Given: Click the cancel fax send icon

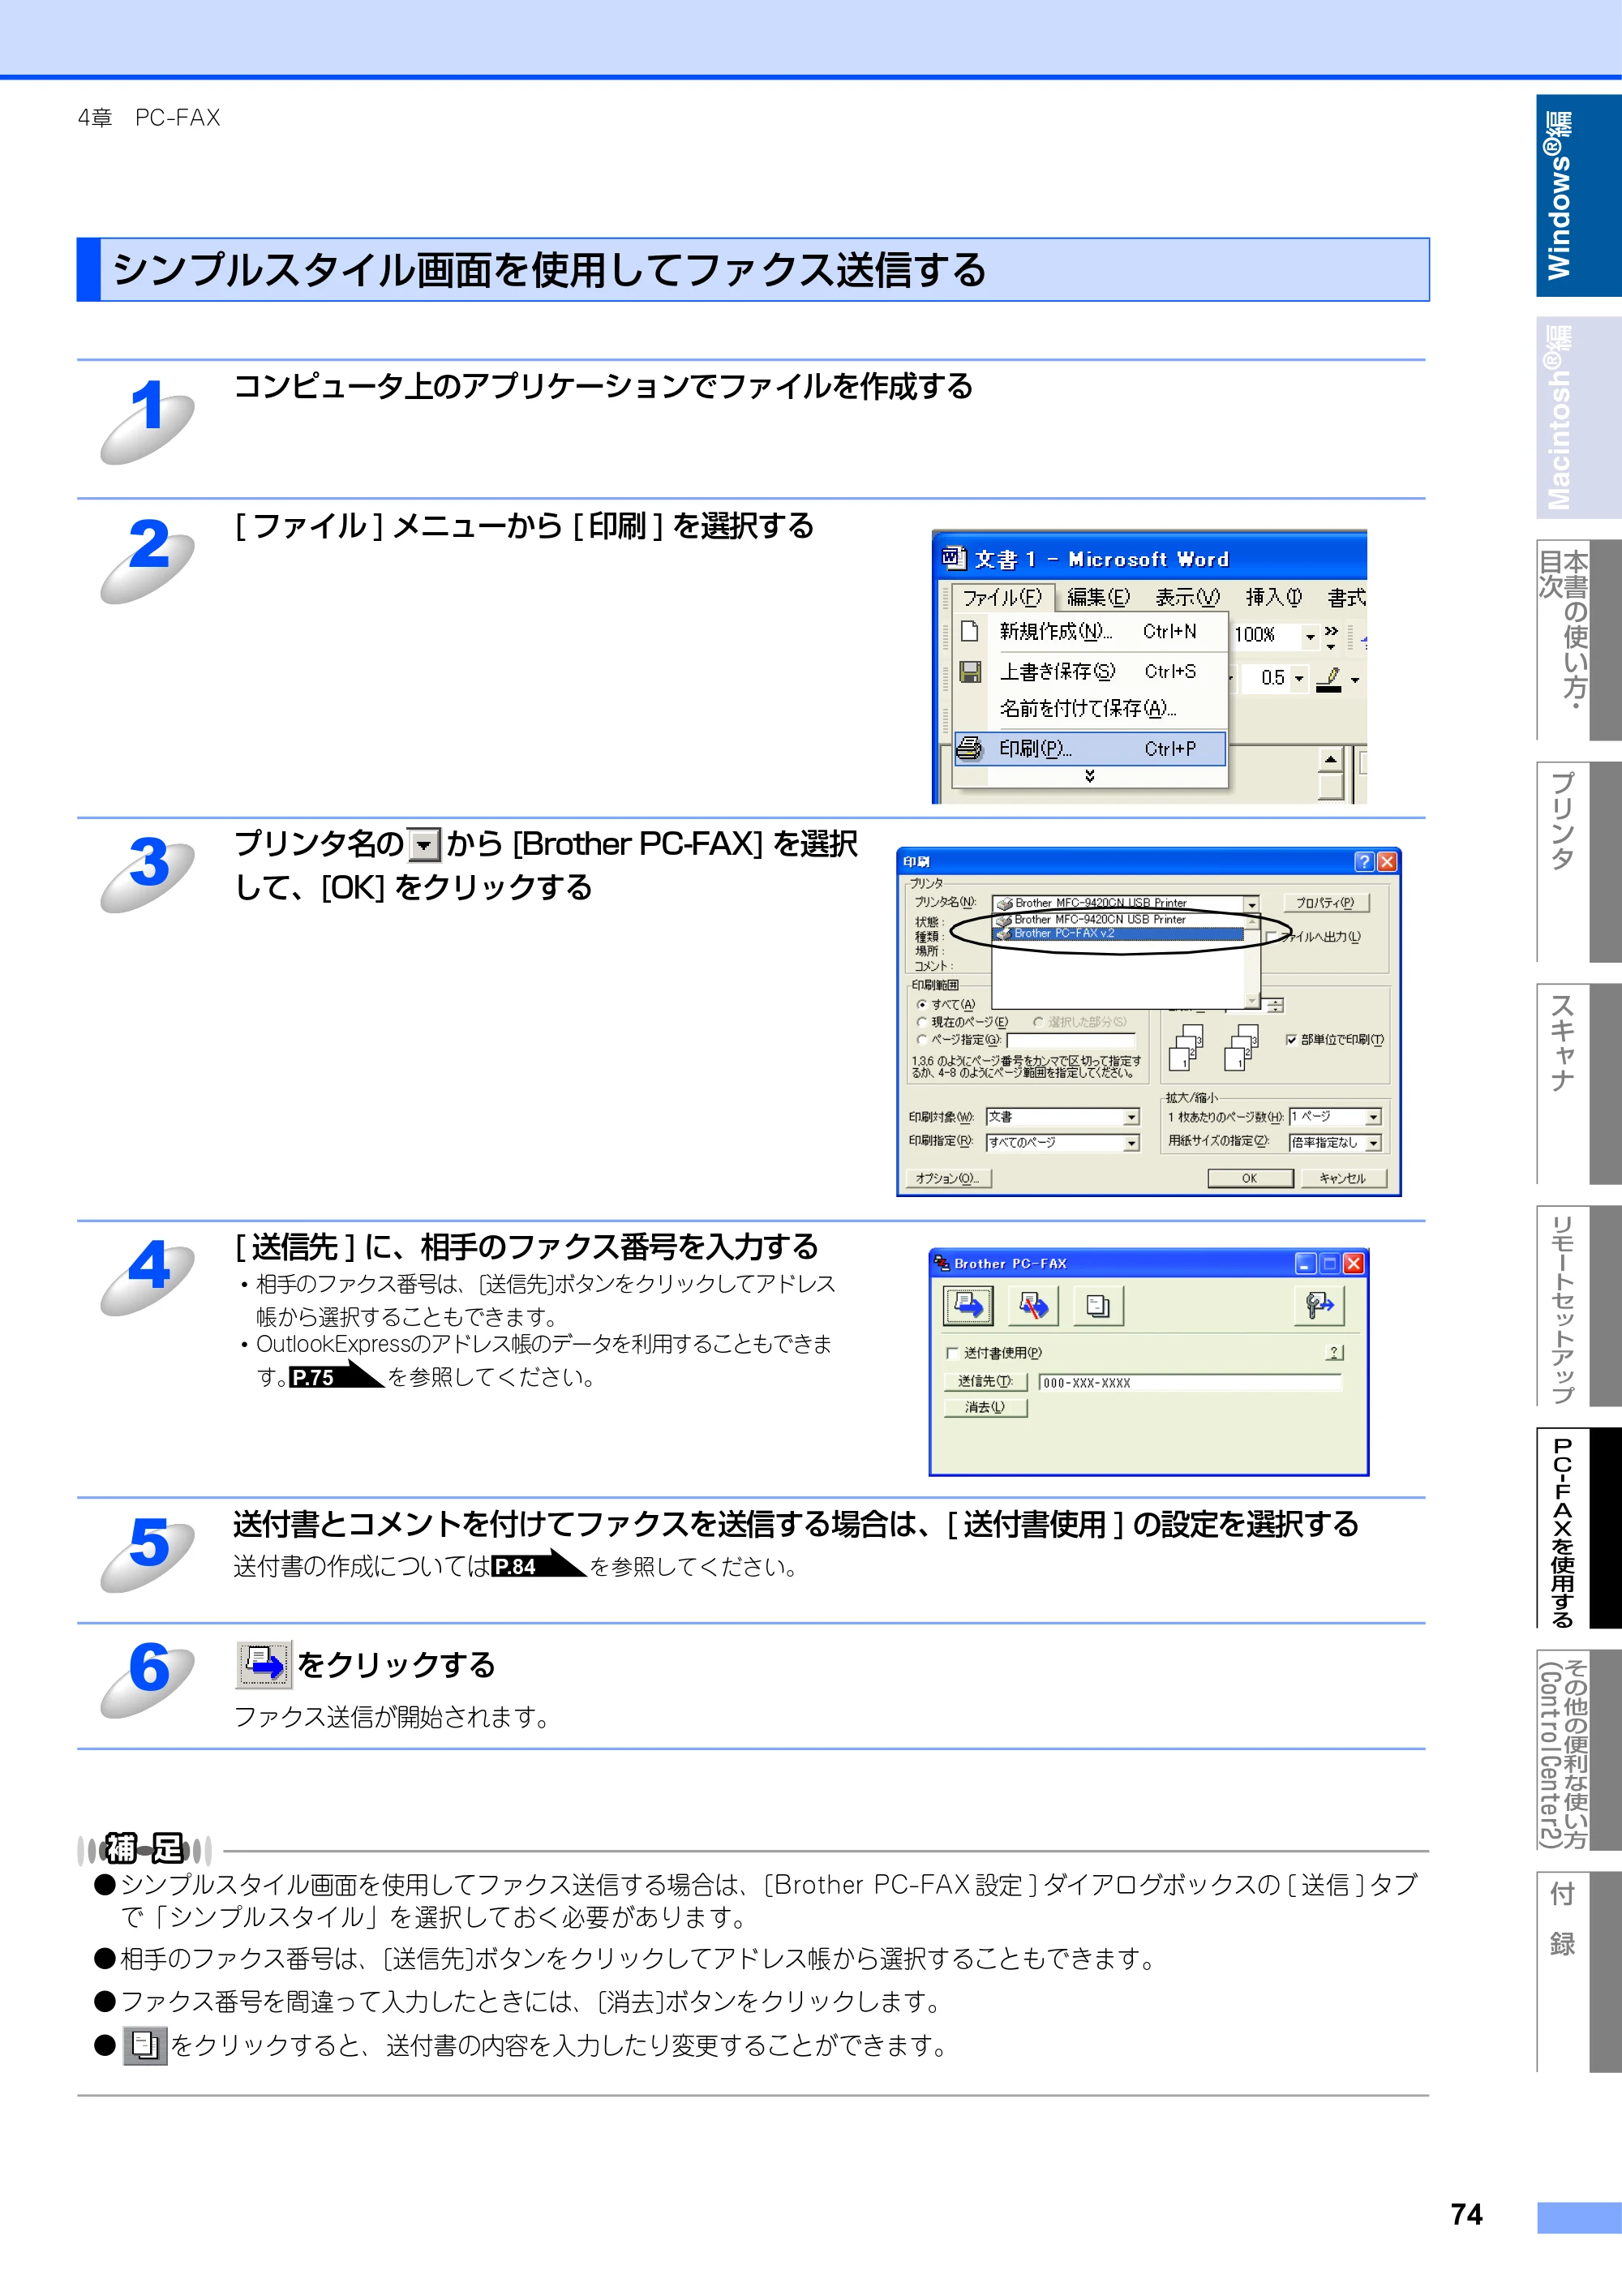Looking at the screenshot, I should [1033, 1306].
